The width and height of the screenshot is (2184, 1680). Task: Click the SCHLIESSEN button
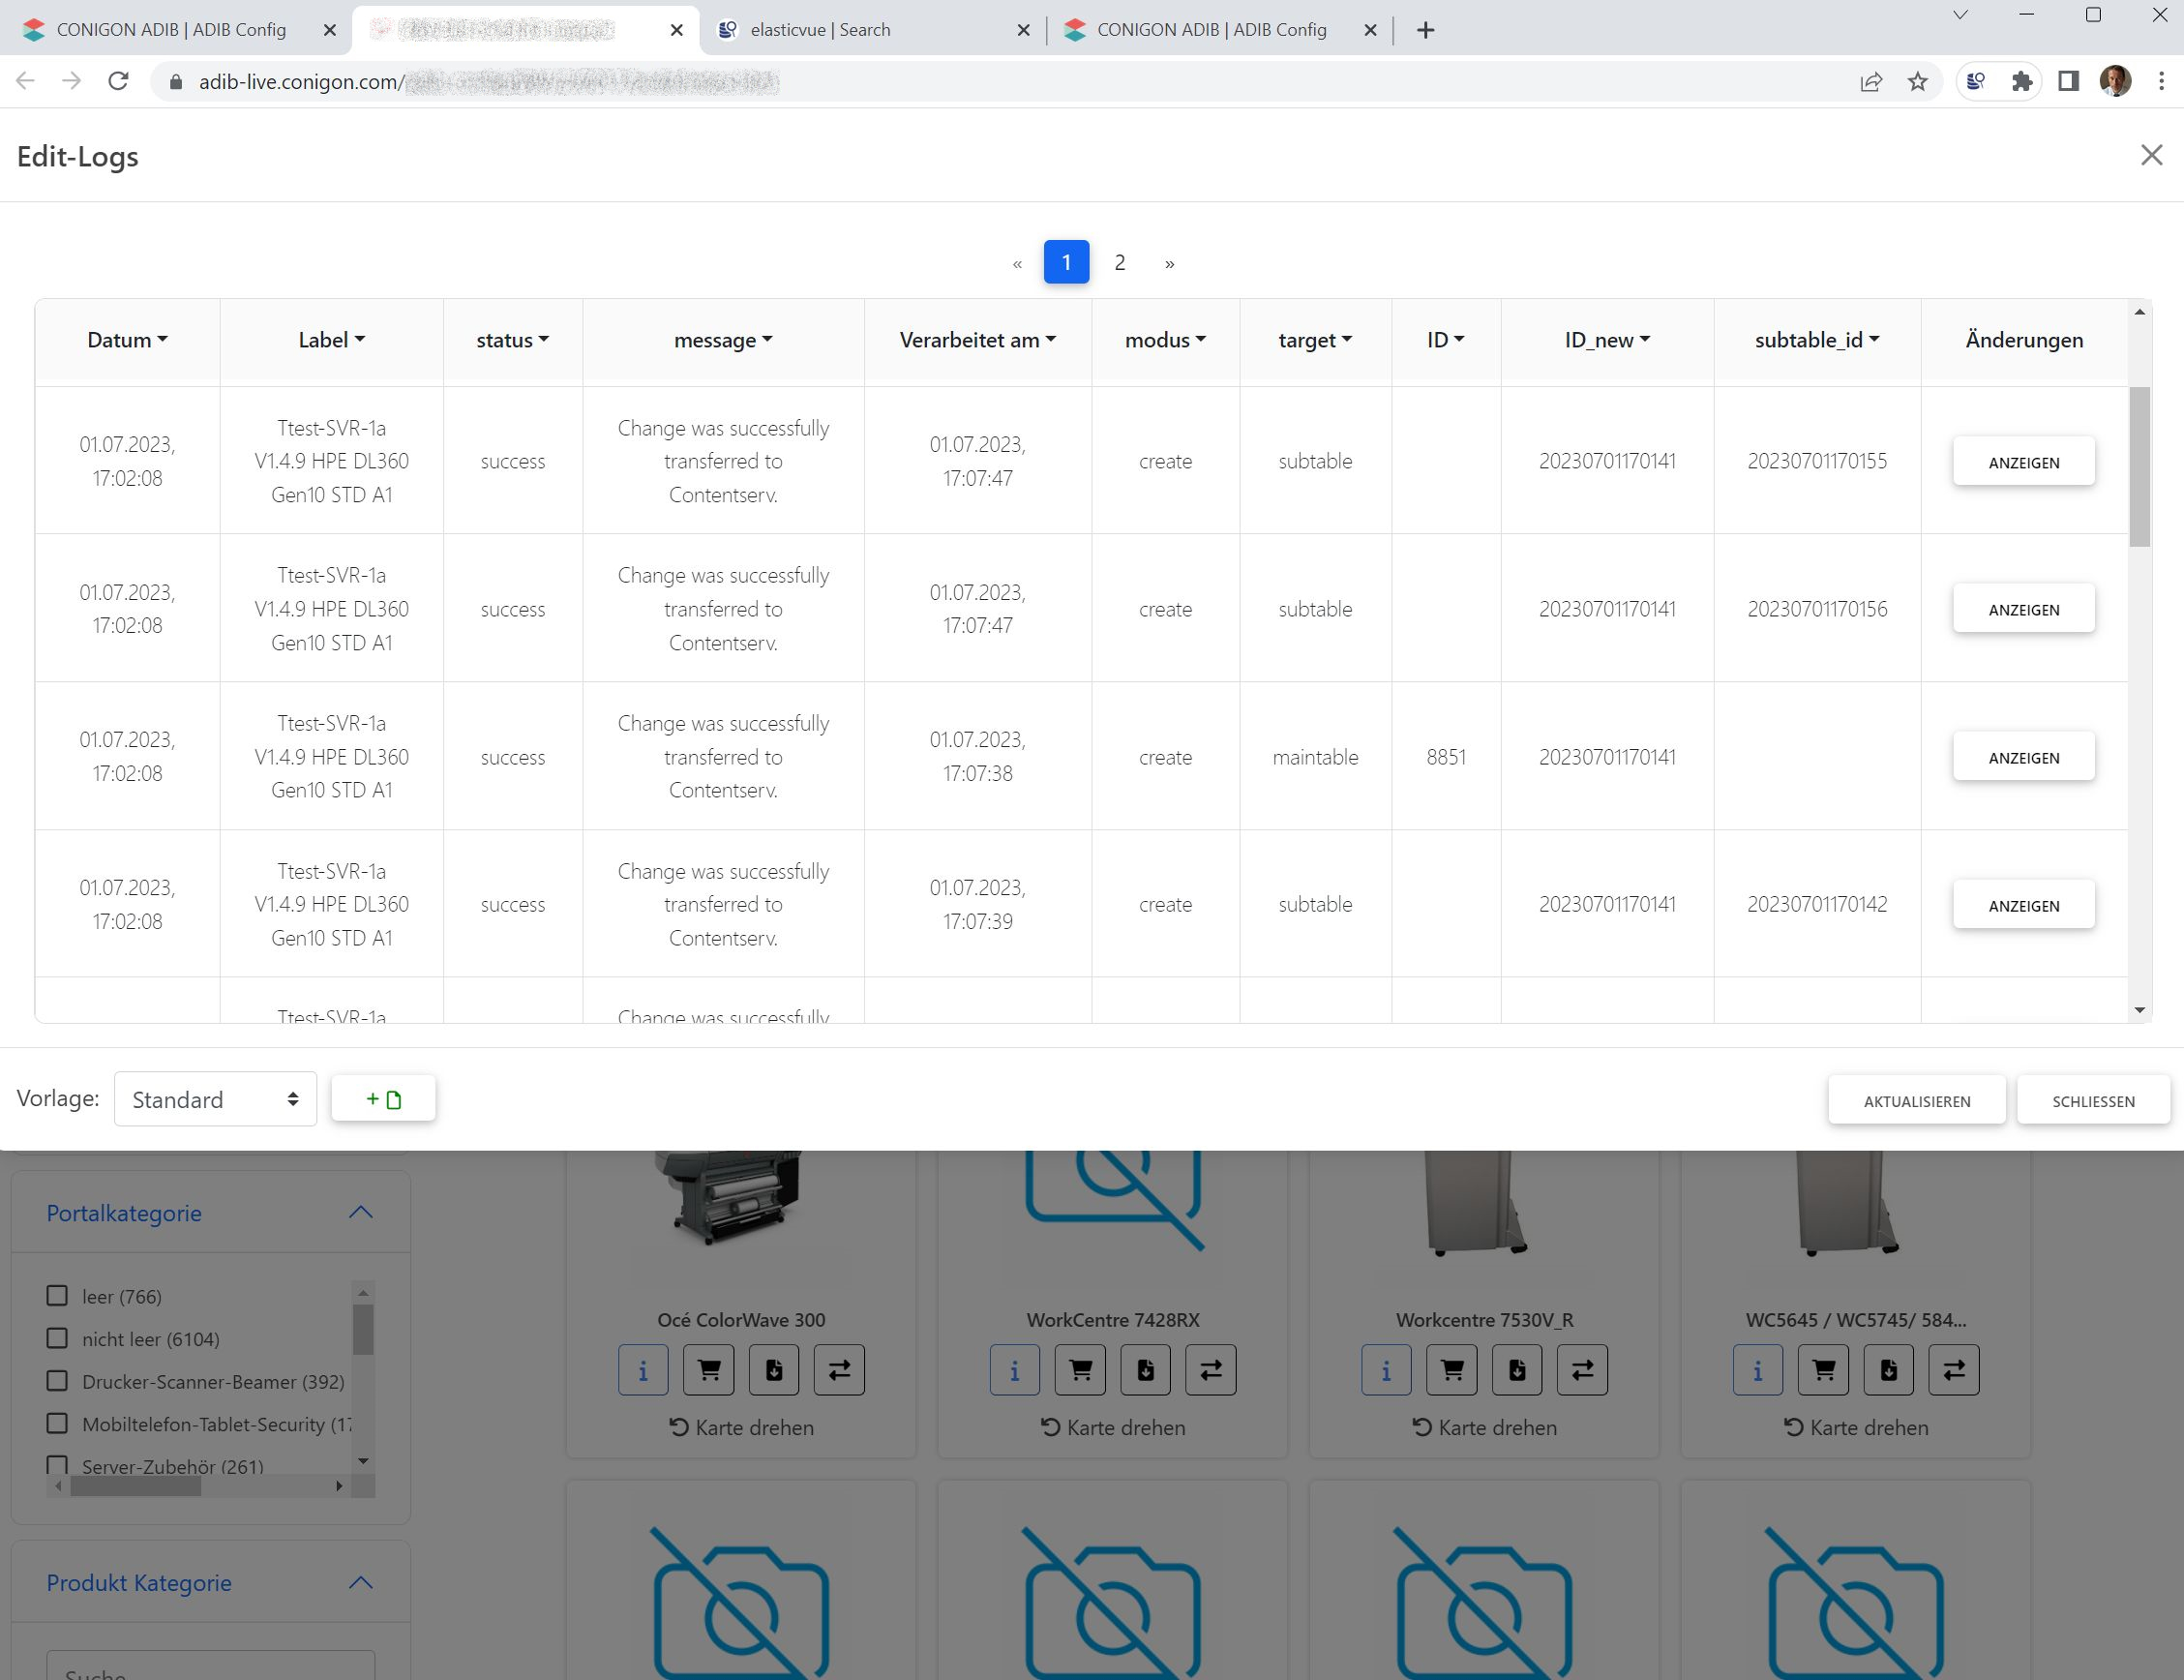[x=2093, y=1100]
